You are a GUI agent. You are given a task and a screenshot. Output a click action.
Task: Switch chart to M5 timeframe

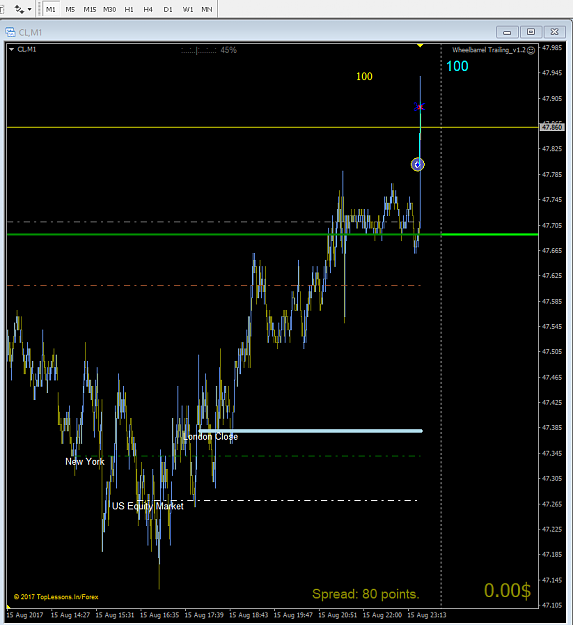click(70, 9)
